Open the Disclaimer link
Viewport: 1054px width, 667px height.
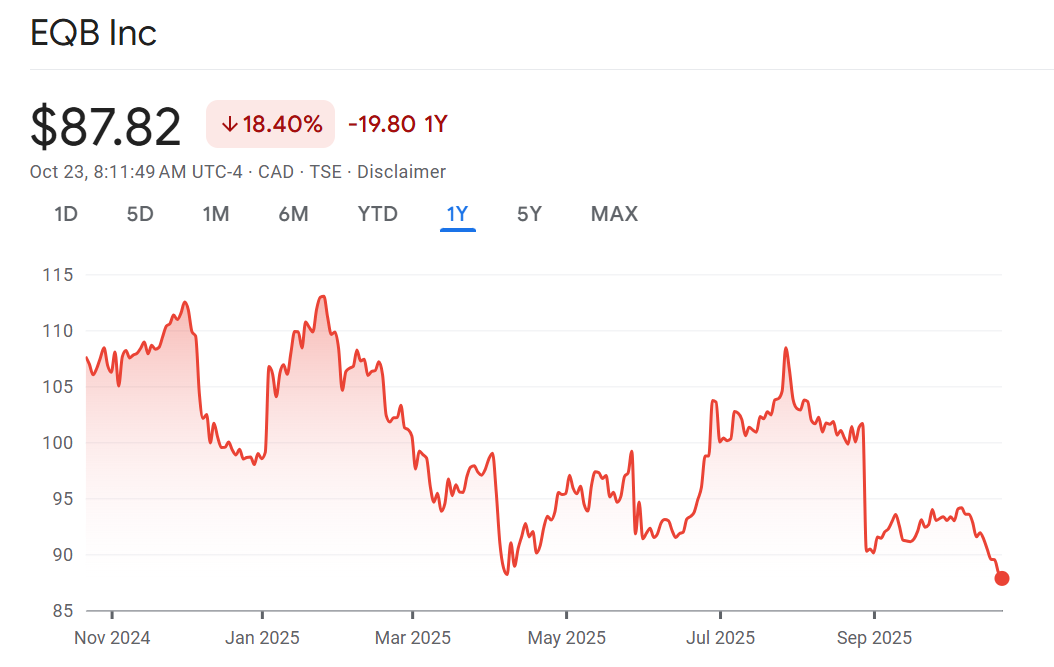pos(401,172)
